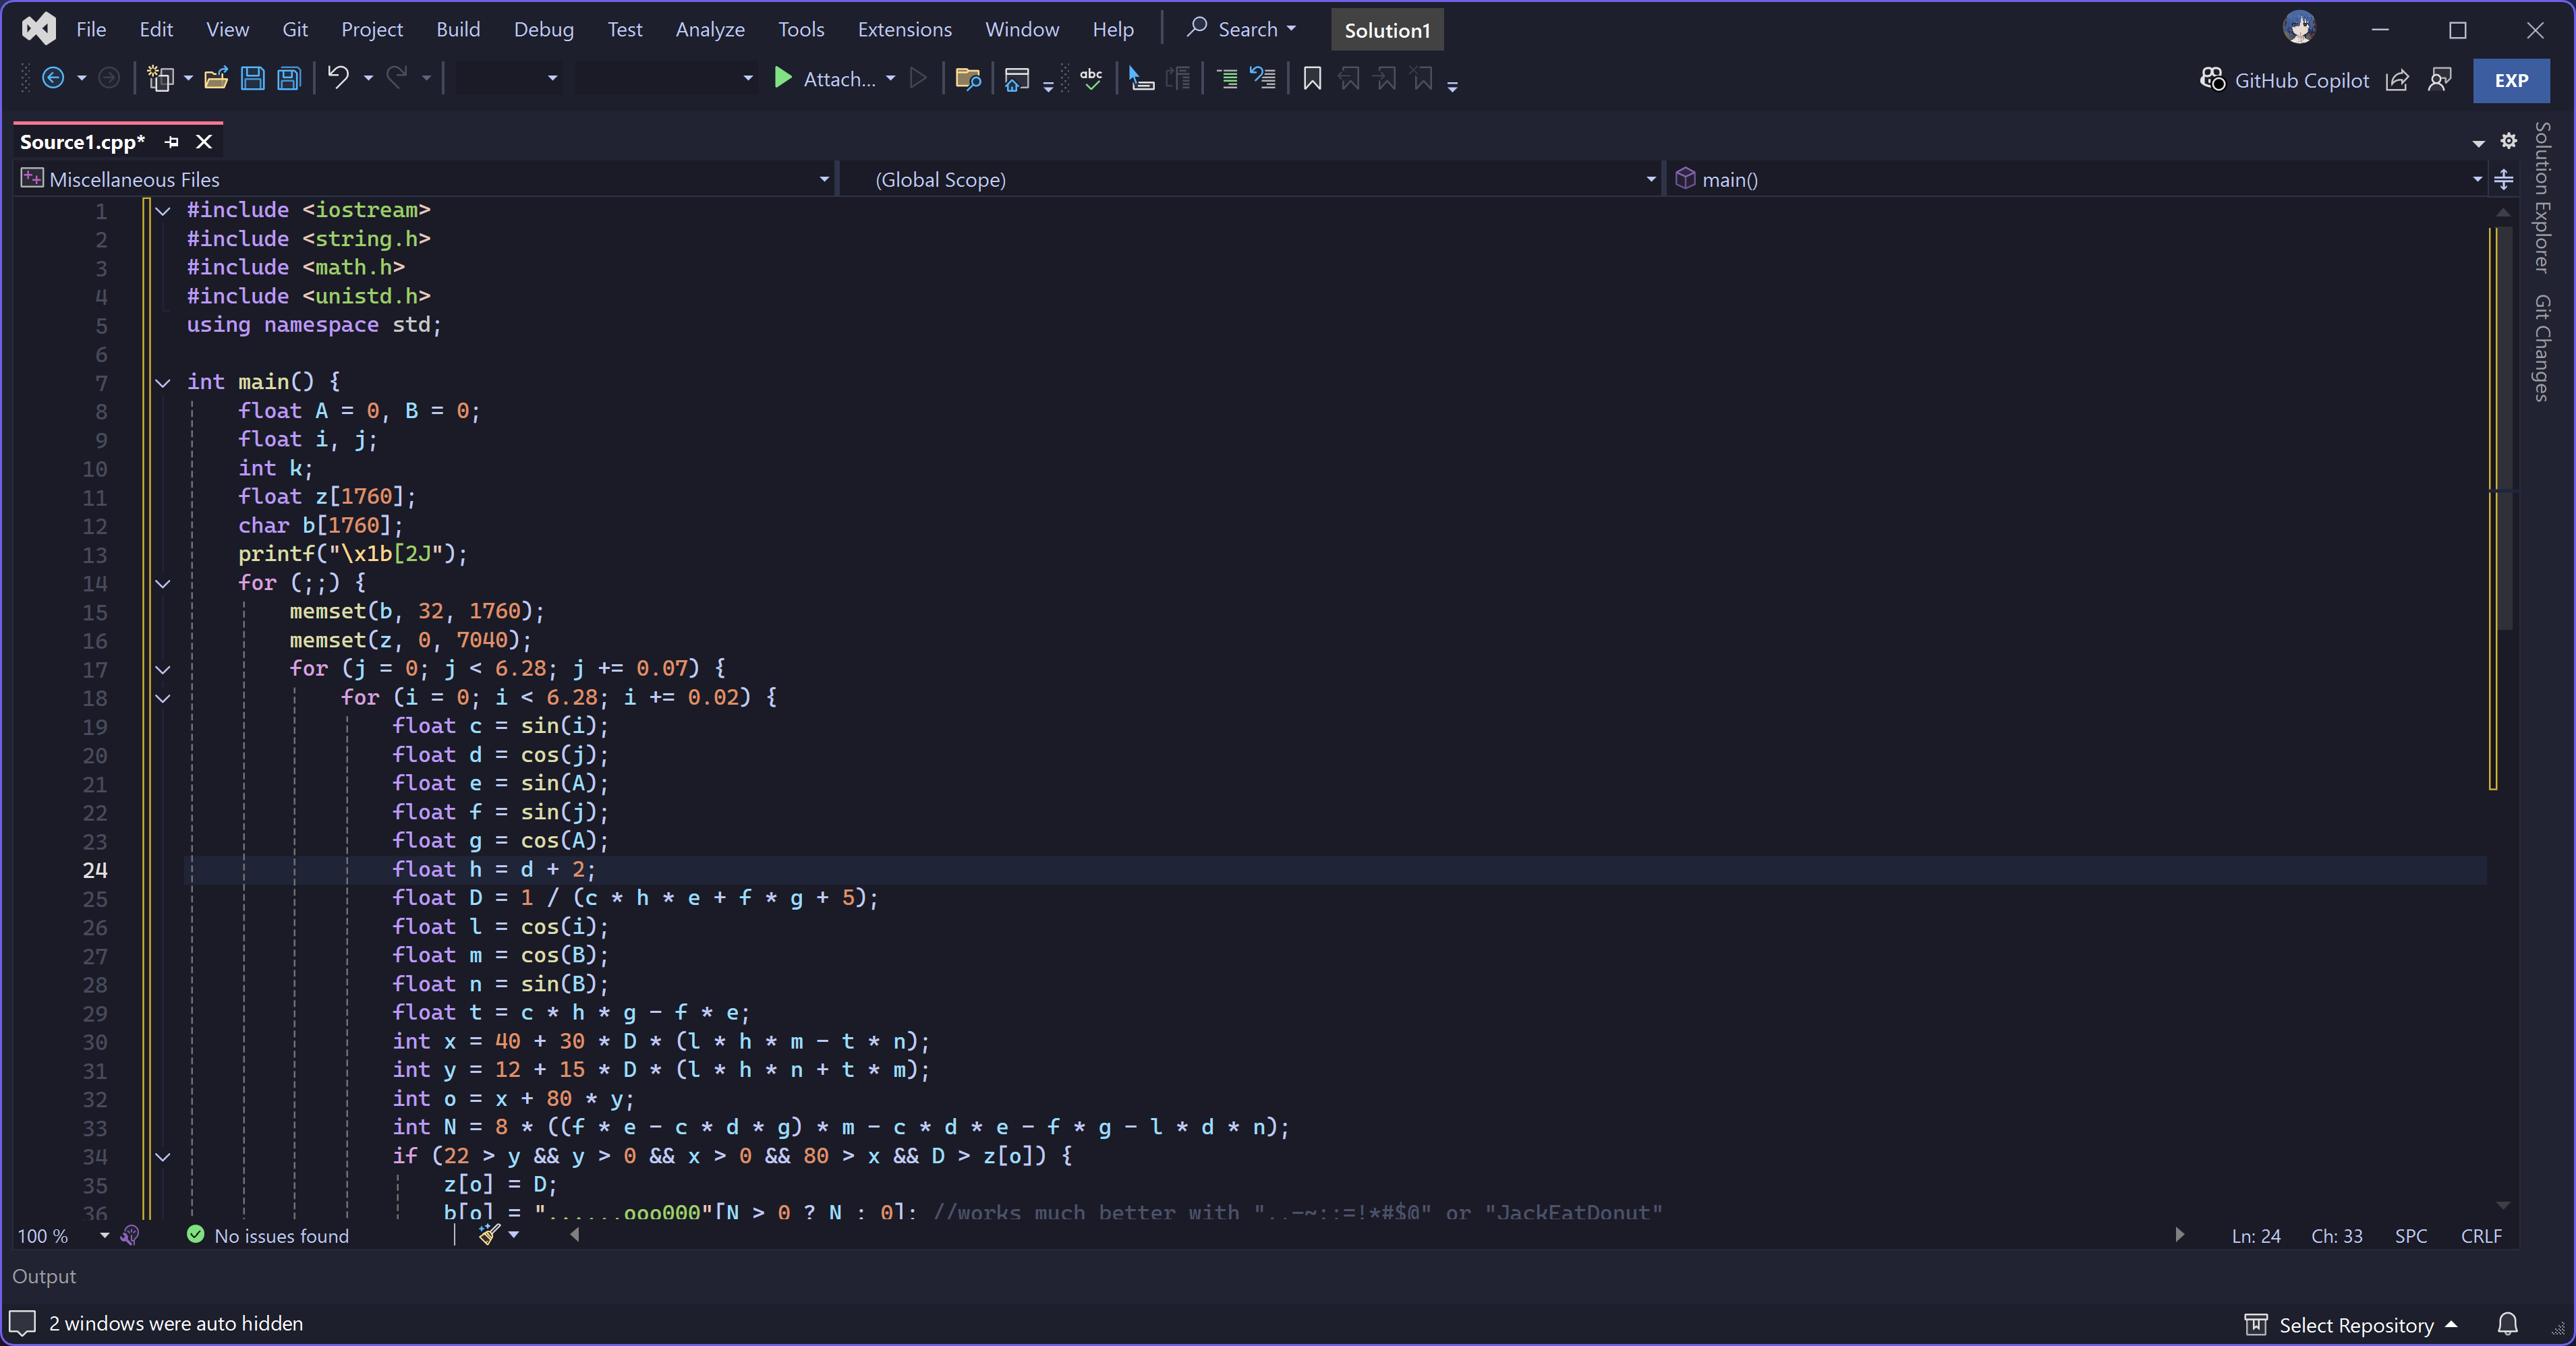Screen dimensions: 2576x1346
Task: Open the Git menu
Action: pos(295,29)
